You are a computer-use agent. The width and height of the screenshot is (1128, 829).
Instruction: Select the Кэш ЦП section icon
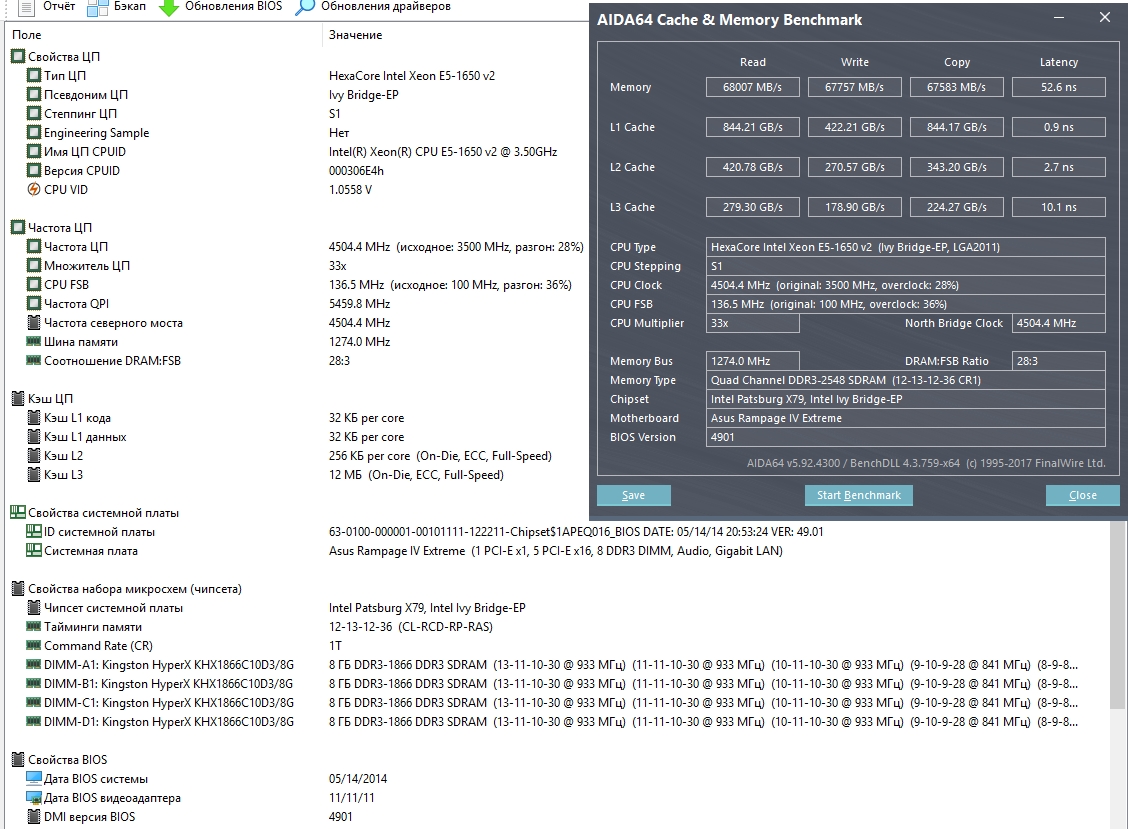point(18,399)
